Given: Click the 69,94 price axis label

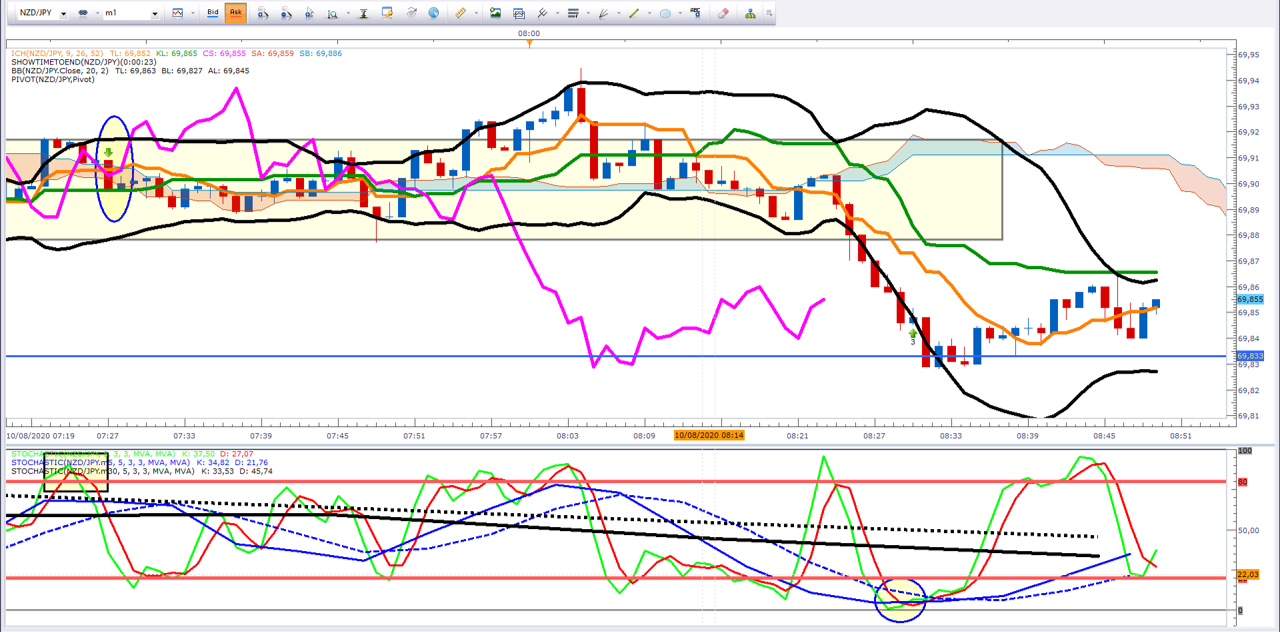Looking at the screenshot, I should pyautogui.click(x=1249, y=81).
